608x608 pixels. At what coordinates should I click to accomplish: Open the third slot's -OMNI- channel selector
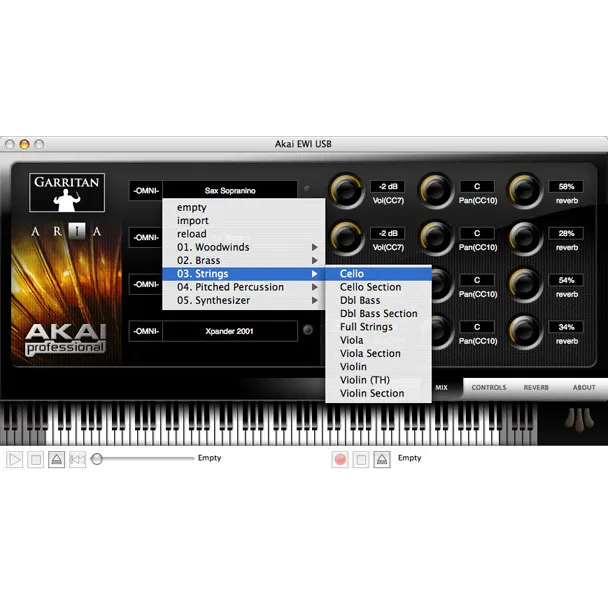[146, 284]
